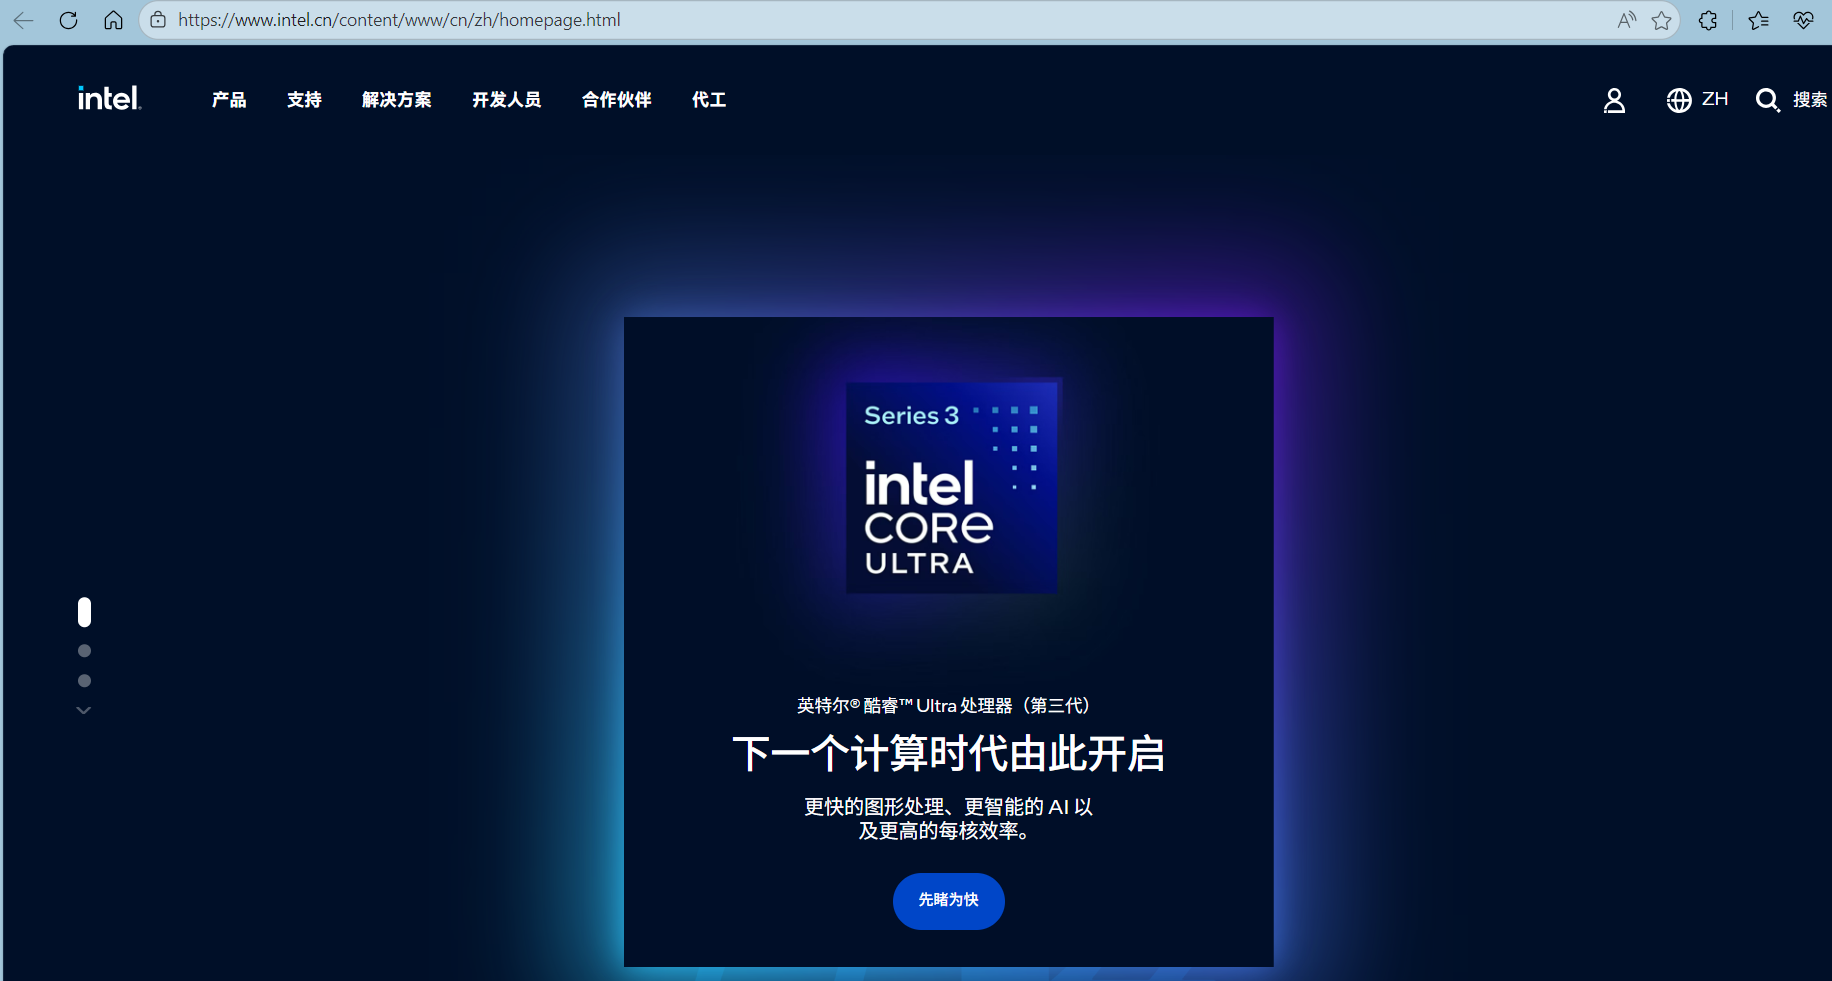Screen dimensions: 1832x981
Task: Switch to the third carousel slide dot
Action: tap(84, 681)
